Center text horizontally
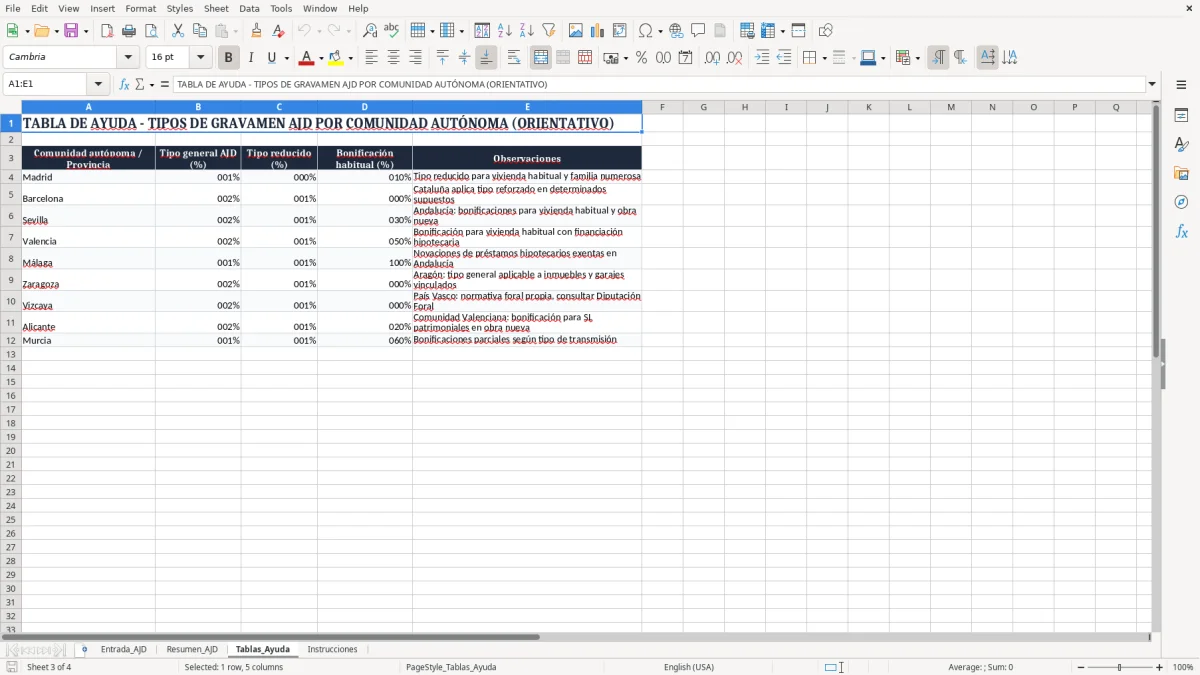The height and width of the screenshot is (675, 1200). click(x=393, y=58)
